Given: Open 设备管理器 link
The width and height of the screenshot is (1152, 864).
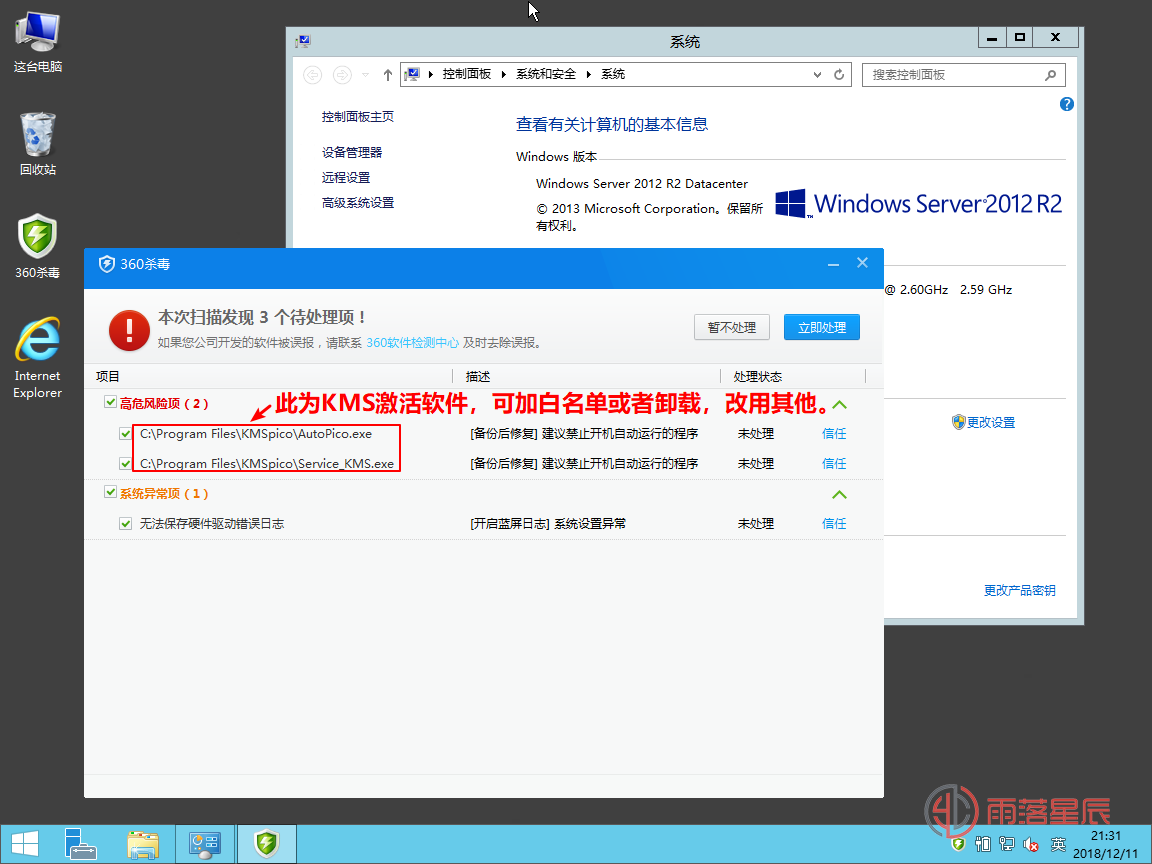Looking at the screenshot, I should (352, 152).
